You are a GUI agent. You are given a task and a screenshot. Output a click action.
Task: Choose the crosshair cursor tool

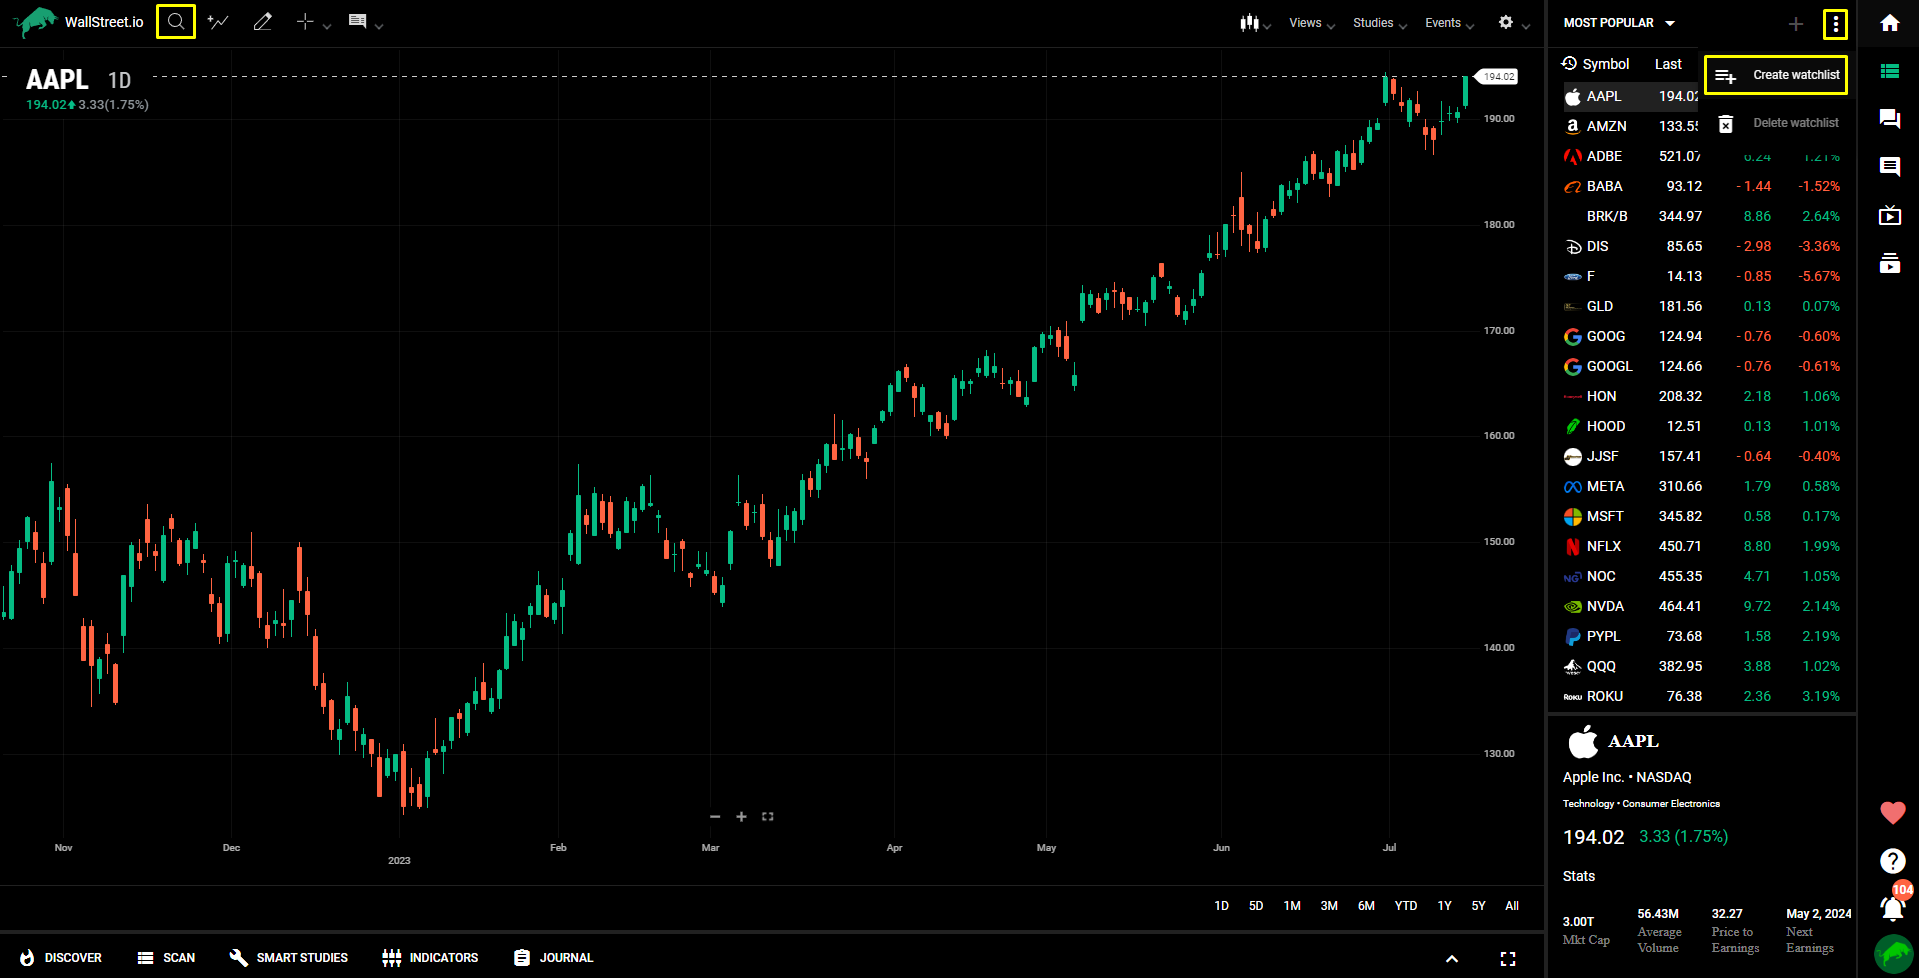click(x=305, y=21)
